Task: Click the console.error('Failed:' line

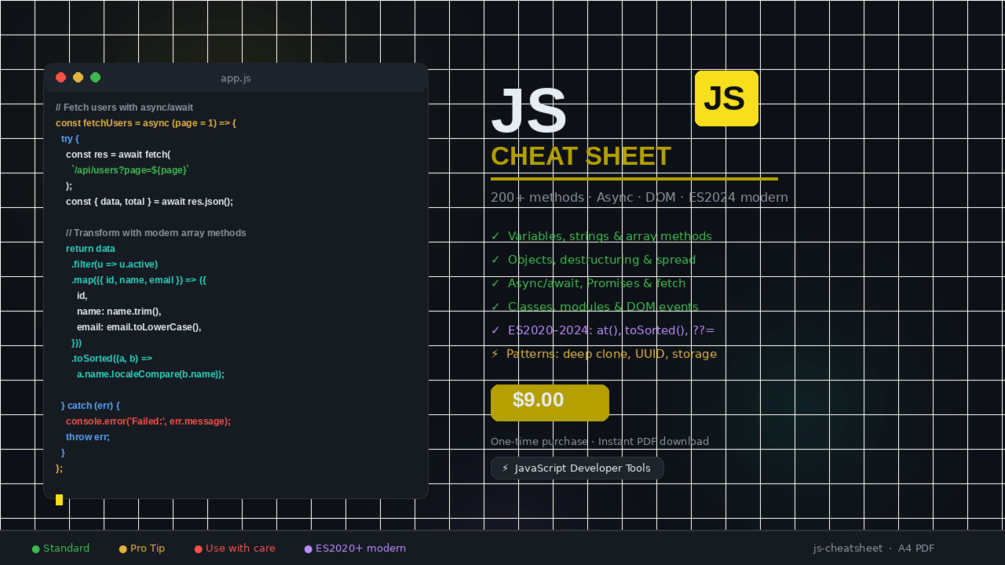Action: [x=148, y=421]
